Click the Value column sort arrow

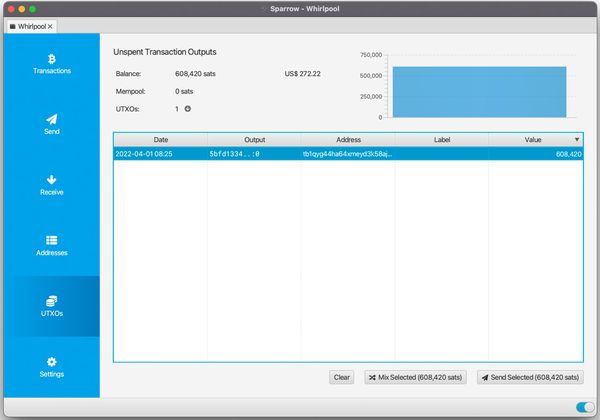(x=576, y=139)
